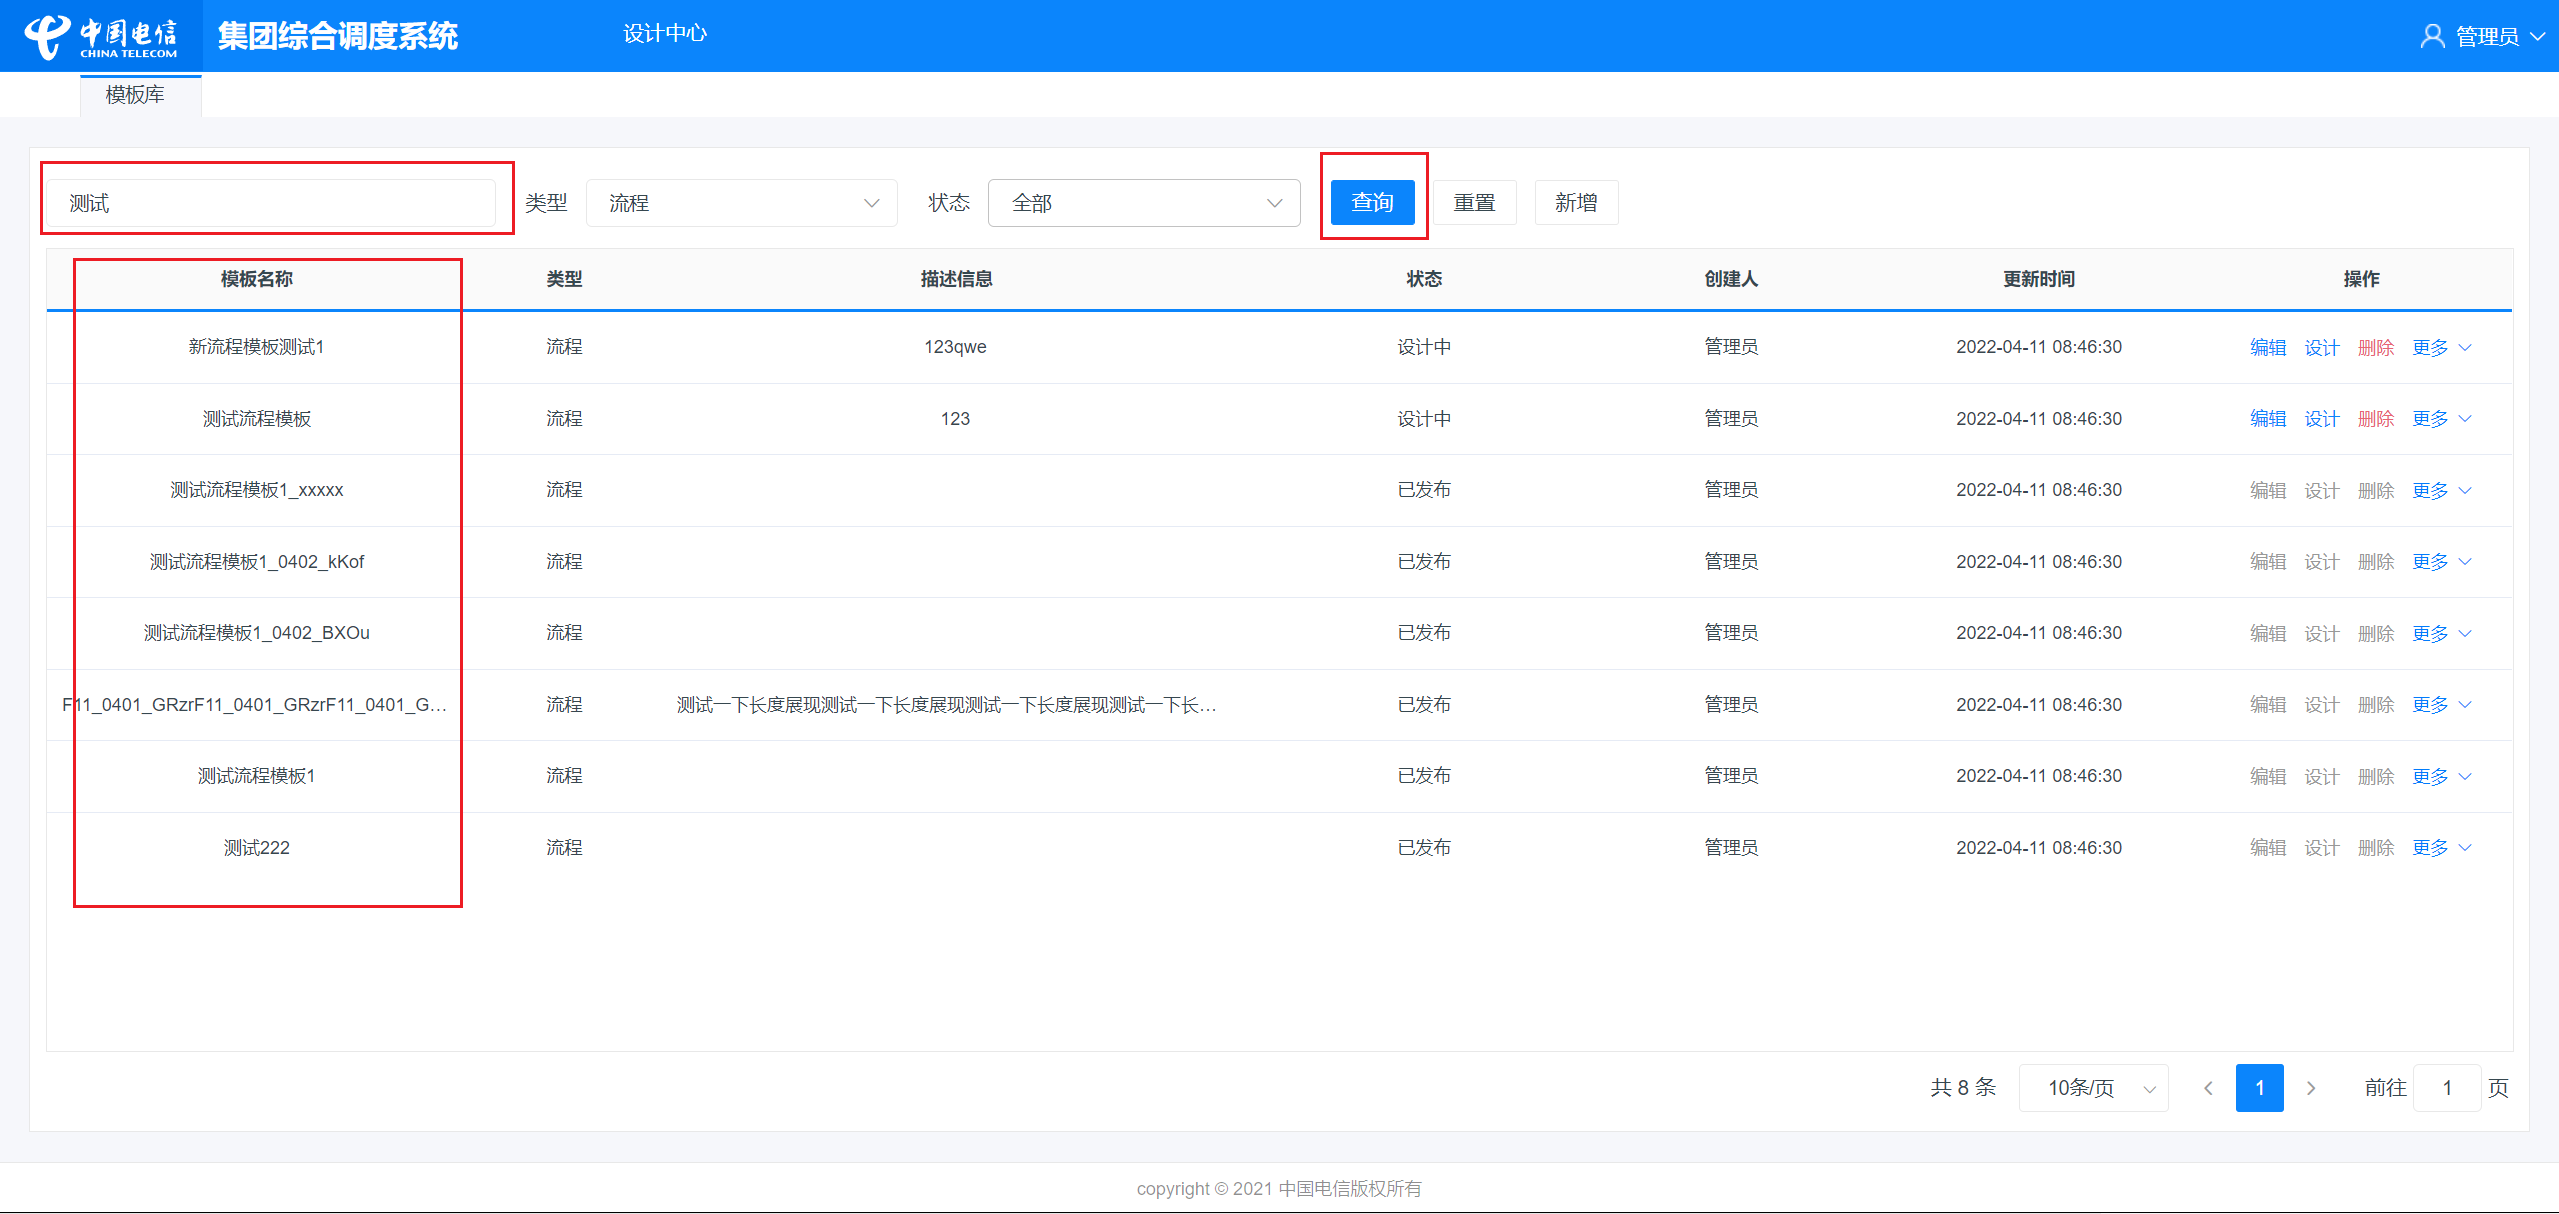Open the 状态 dropdown showing 全部

1143,203
